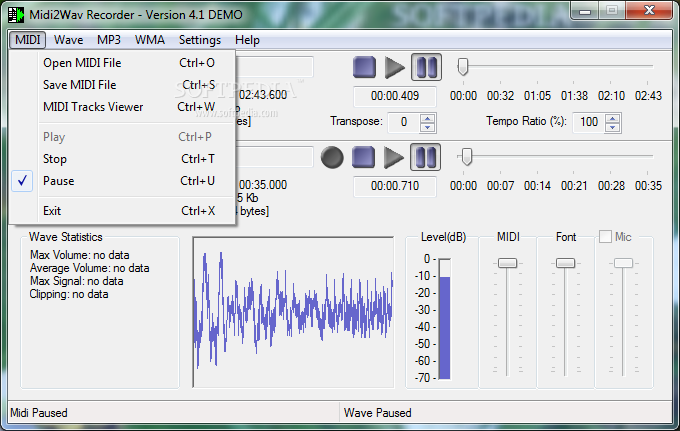Start MIDI playback with the play triangle
Viewport: 680px width, 431px height.
pos(394,68)
